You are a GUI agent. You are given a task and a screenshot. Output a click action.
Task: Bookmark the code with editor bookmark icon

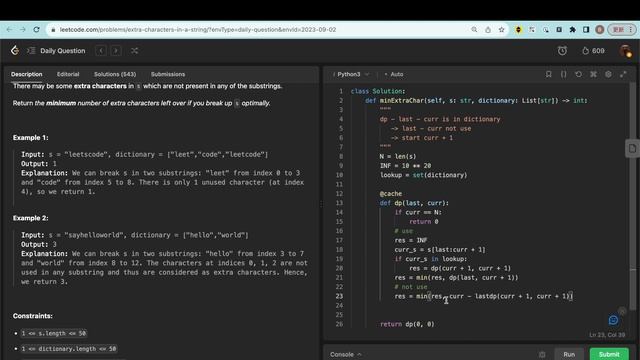point(549,74)
